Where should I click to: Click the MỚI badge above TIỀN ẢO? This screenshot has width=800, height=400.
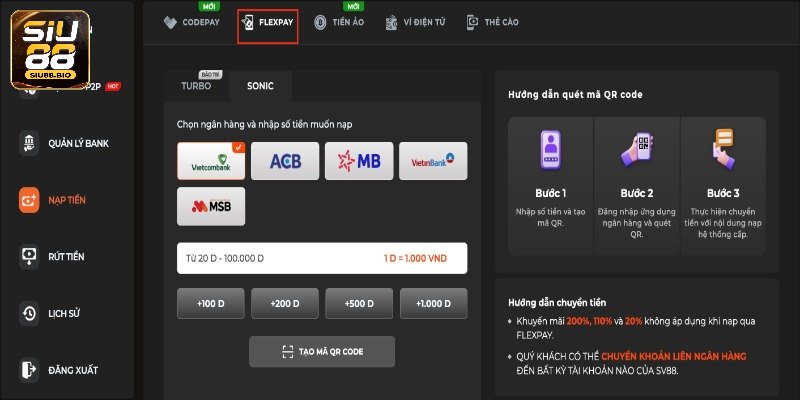pos(353,6)
